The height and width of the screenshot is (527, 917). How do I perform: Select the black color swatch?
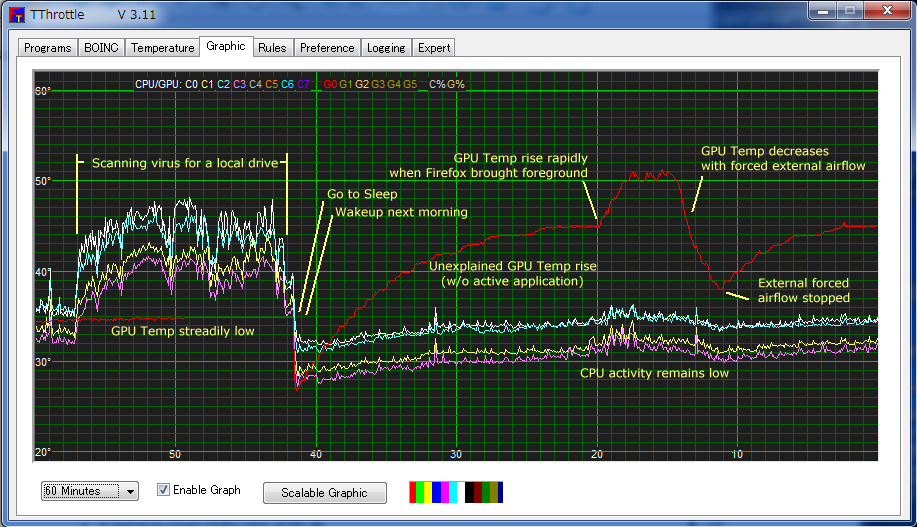[470, 492]
